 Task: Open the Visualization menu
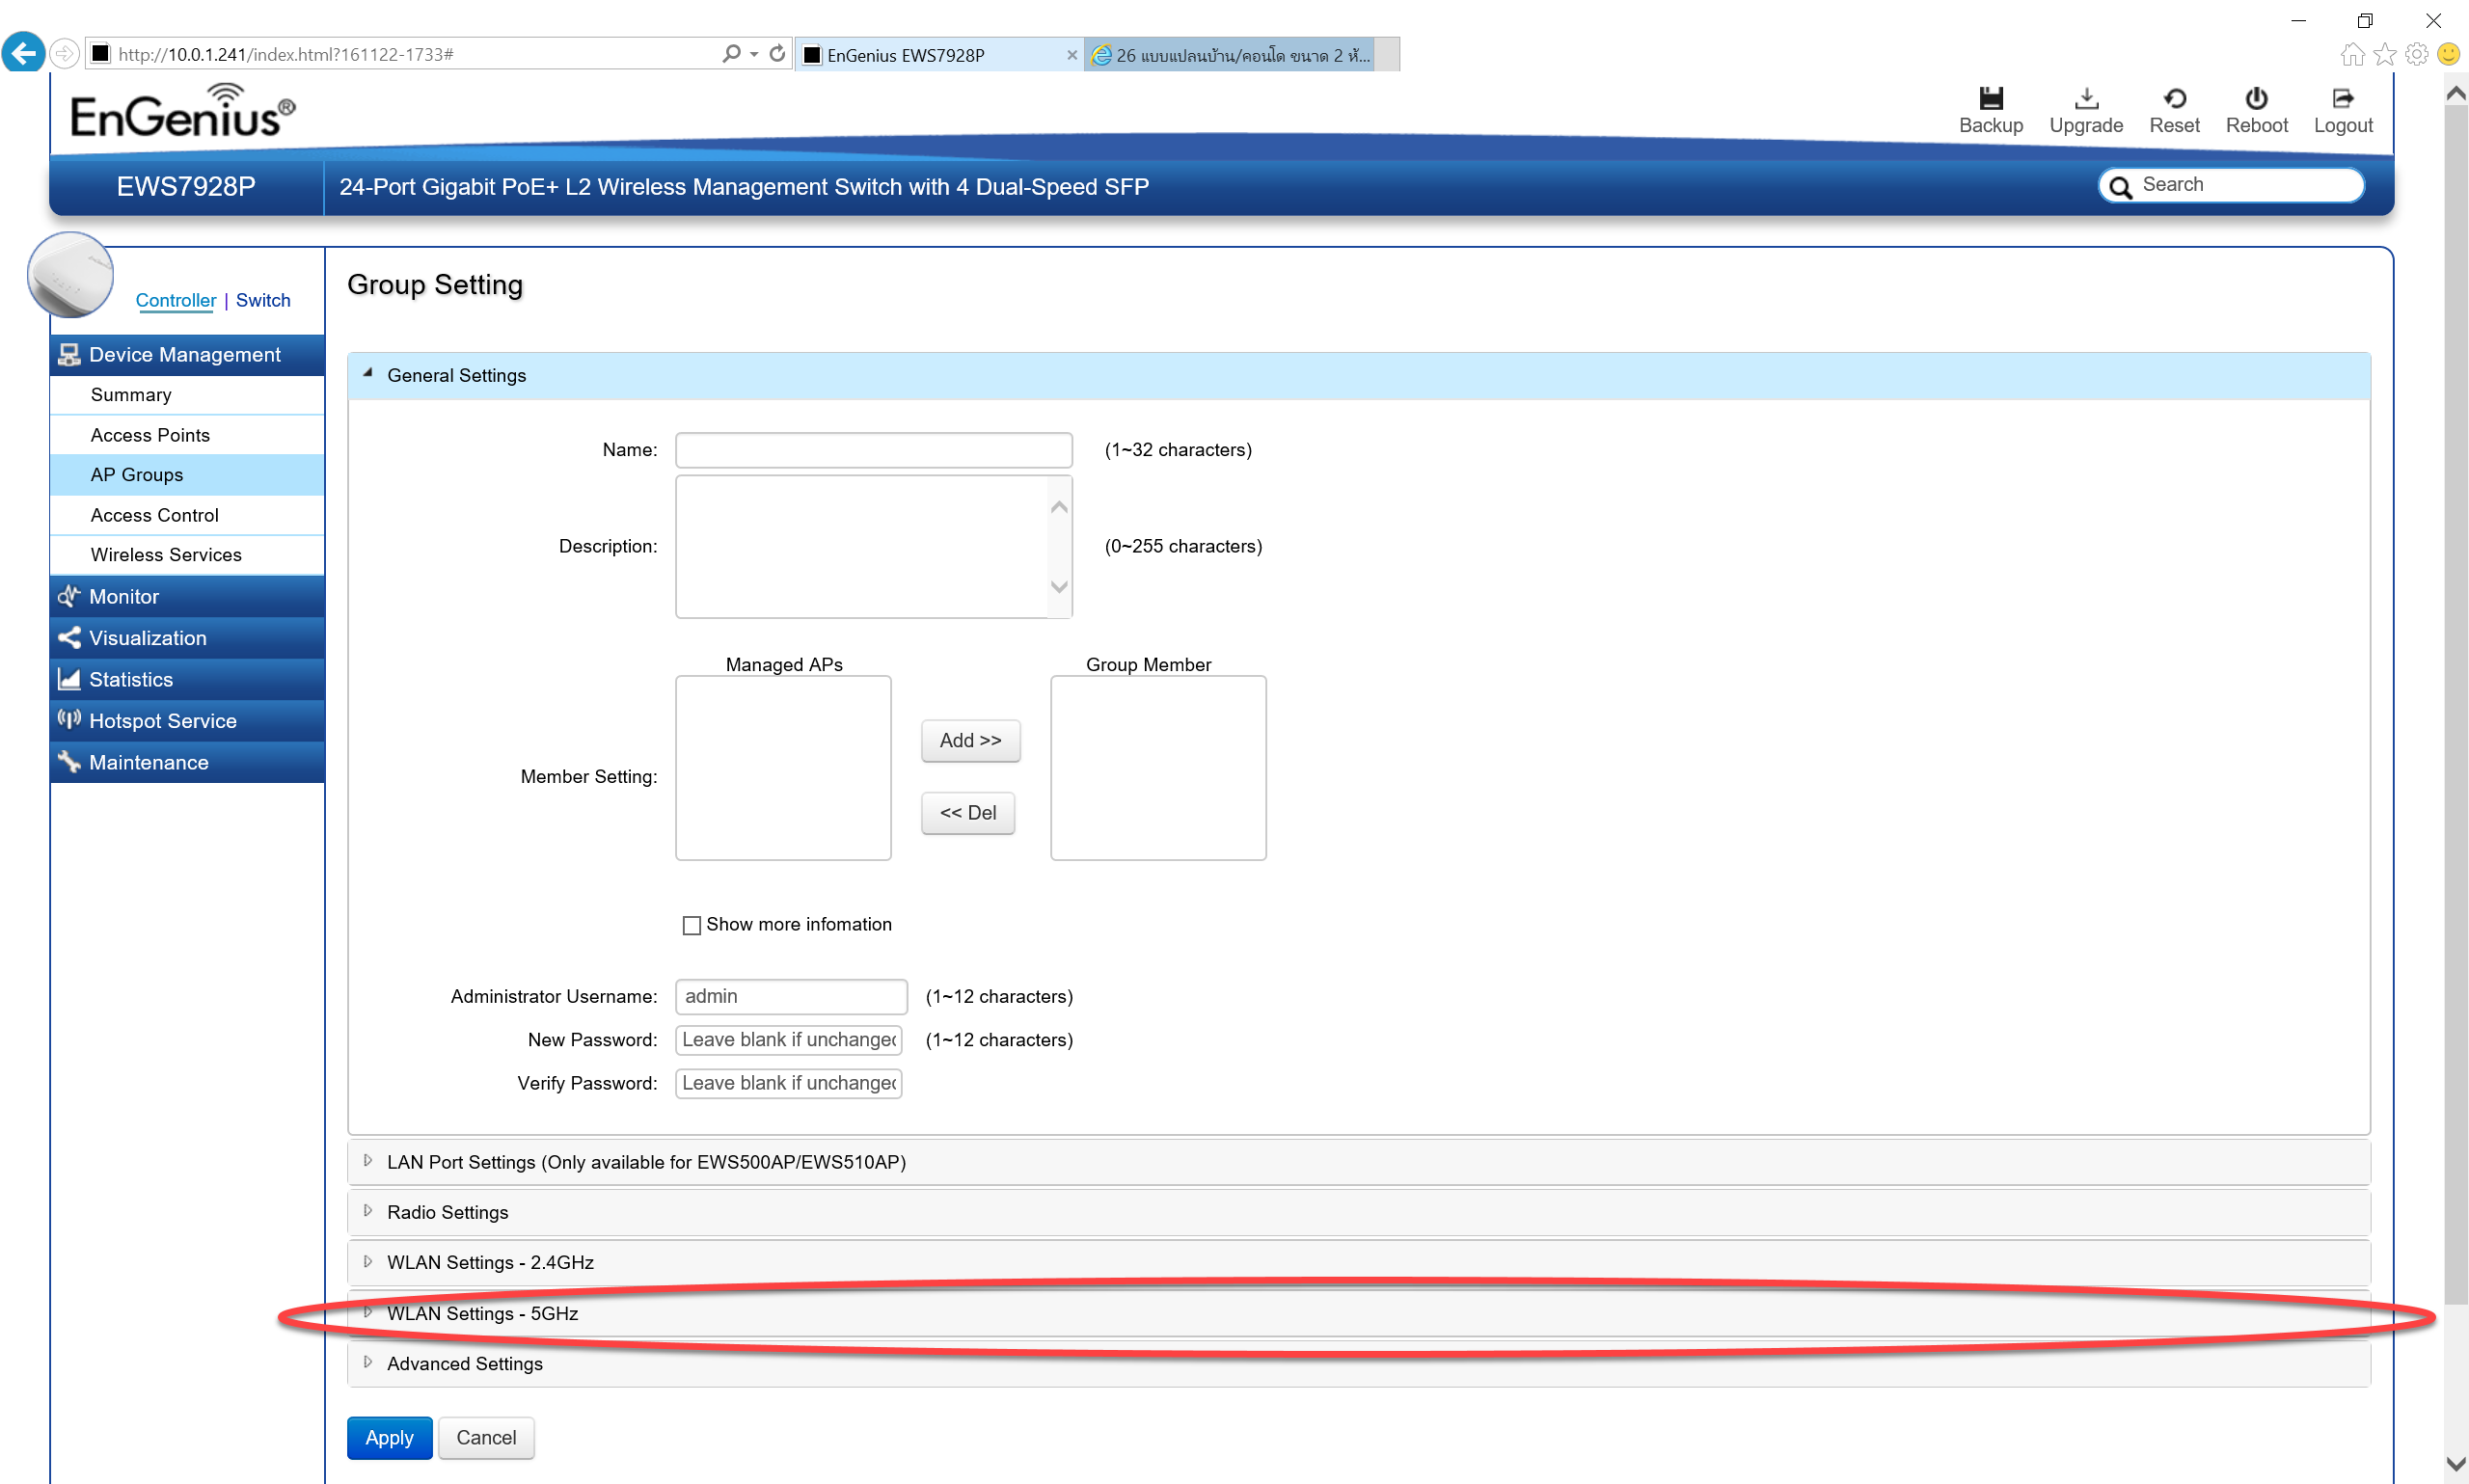click(187, 637)
